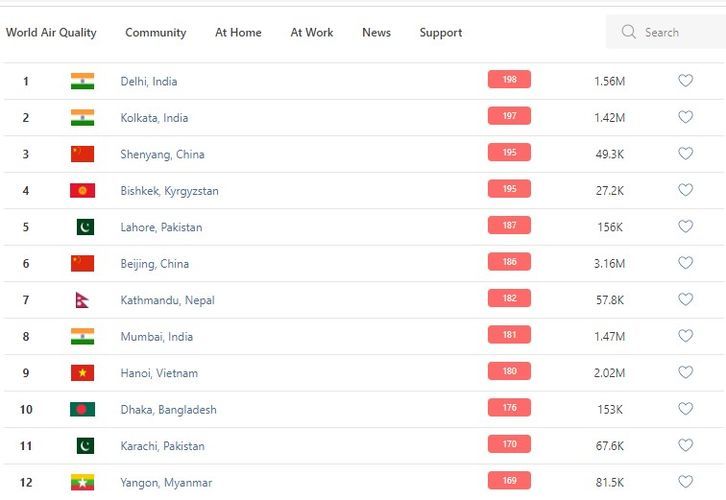The width and height of the screenshot is (726, 500).
Task: Toggle favorite heart for Hanoi, Vietnam
Action: 685,373
